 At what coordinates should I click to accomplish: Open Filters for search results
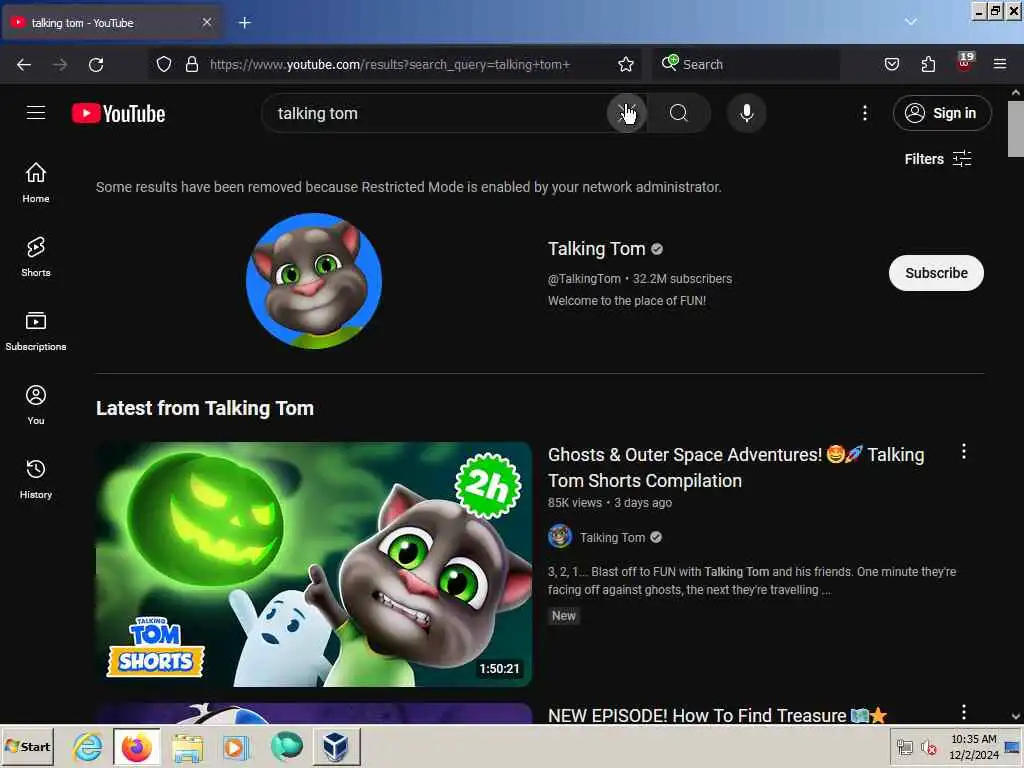tap(938, 159)
